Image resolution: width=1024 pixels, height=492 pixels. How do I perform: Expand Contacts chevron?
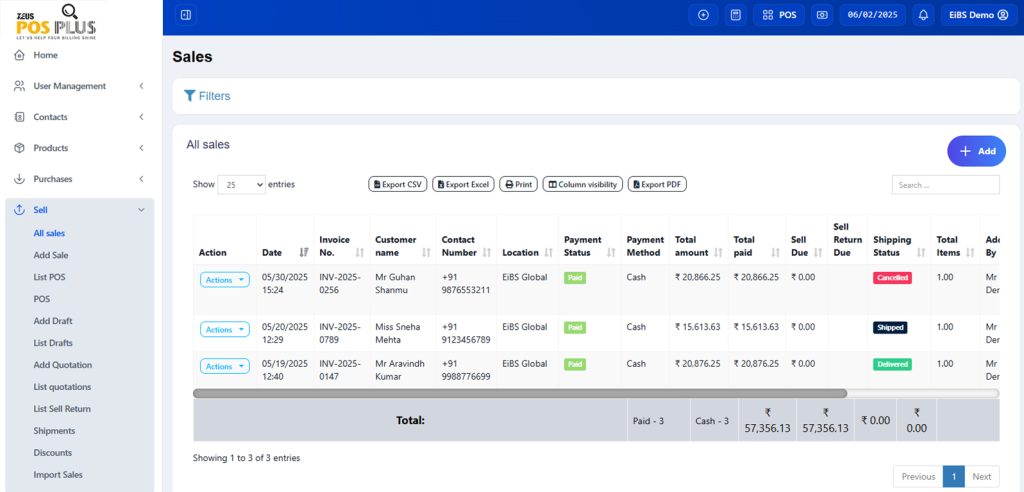tap(142, 117)
